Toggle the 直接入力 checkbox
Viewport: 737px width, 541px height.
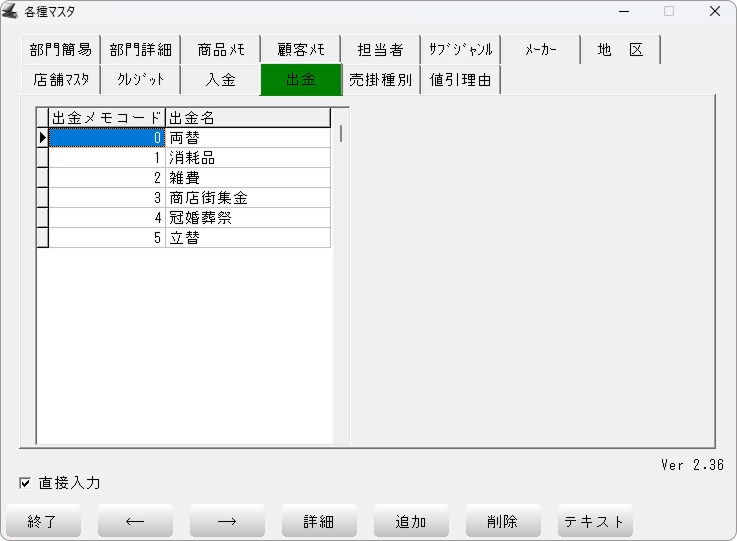[25, 484]
